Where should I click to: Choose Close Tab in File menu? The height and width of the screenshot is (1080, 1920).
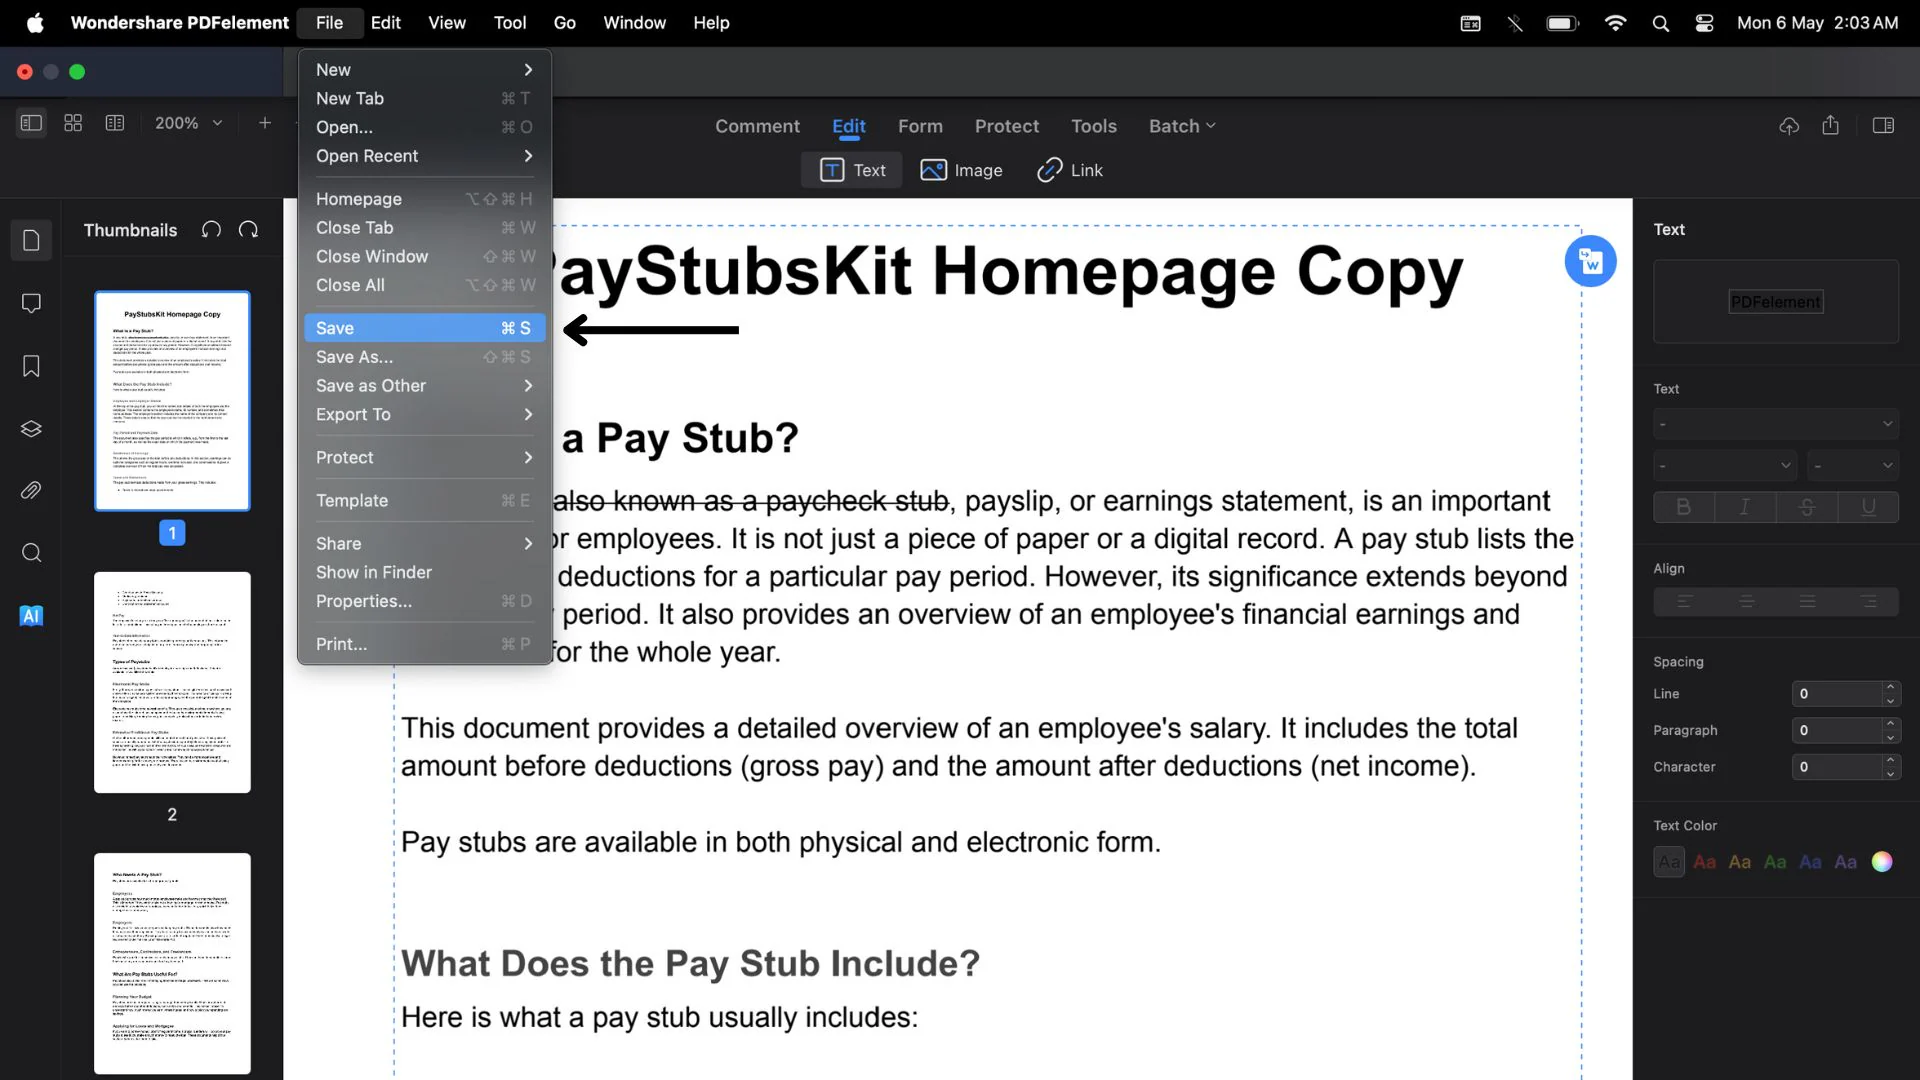tap(425, 228)
